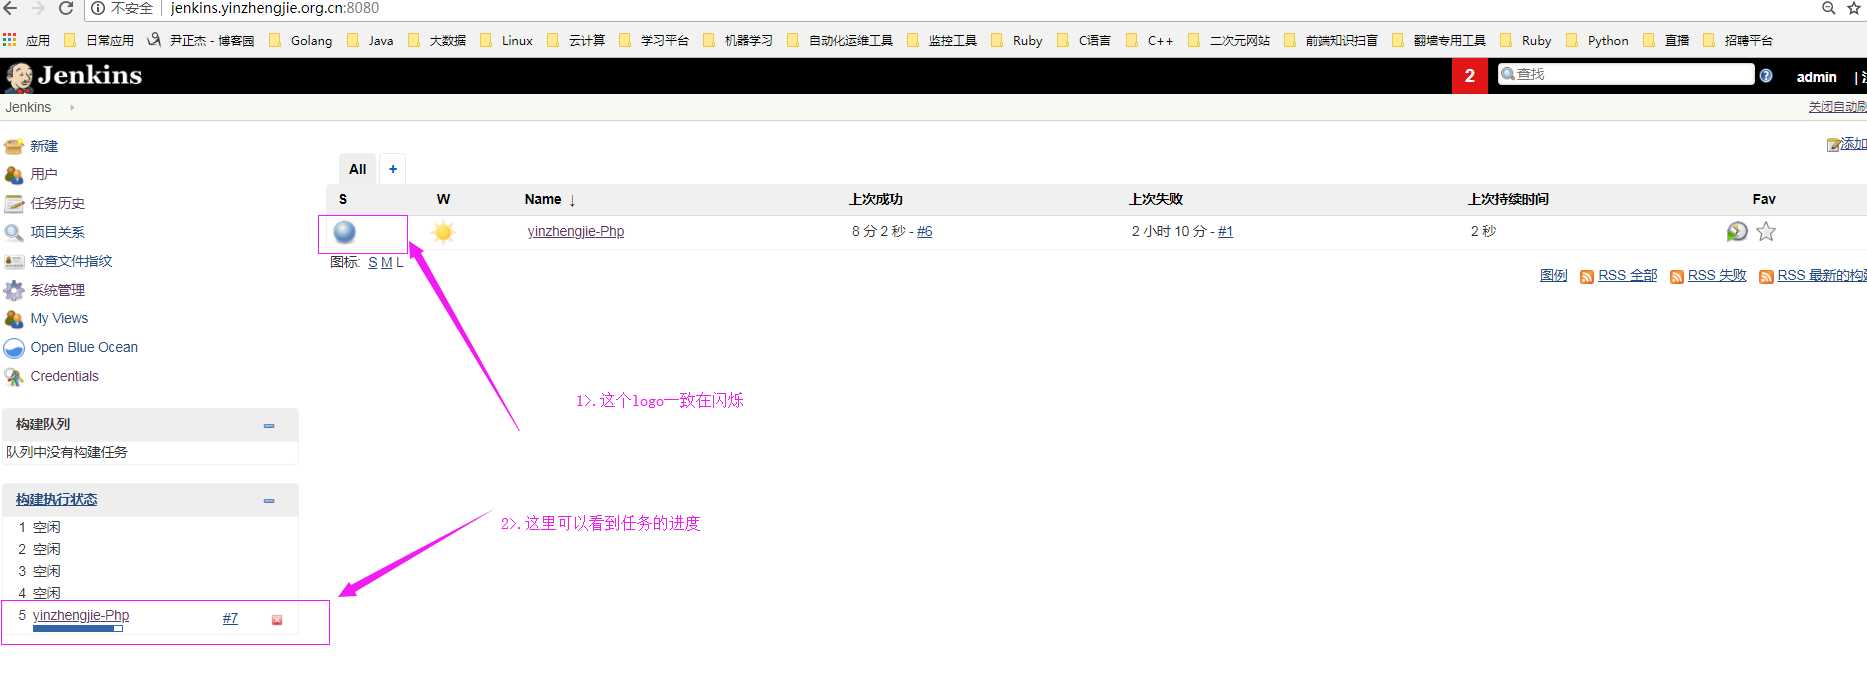Click the 上次成功 column header
This screenshot has height=676, width=1867.
pos(875,200)
